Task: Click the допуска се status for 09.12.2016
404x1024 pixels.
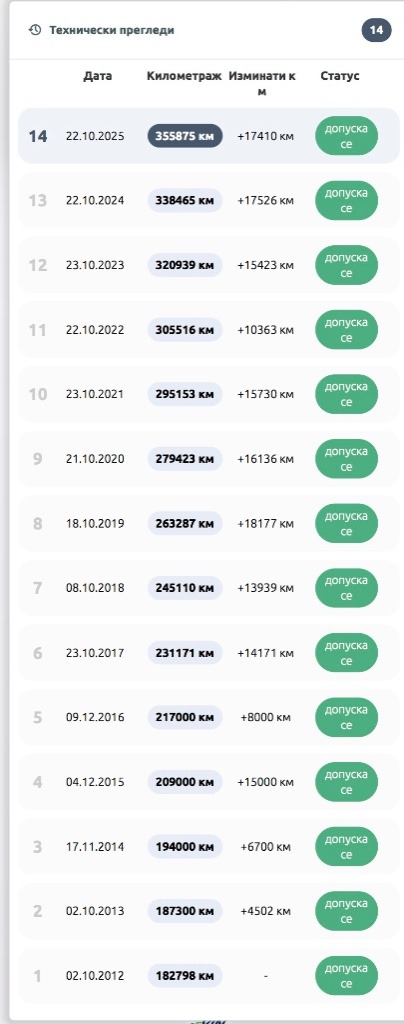Action: coord(347,718)
